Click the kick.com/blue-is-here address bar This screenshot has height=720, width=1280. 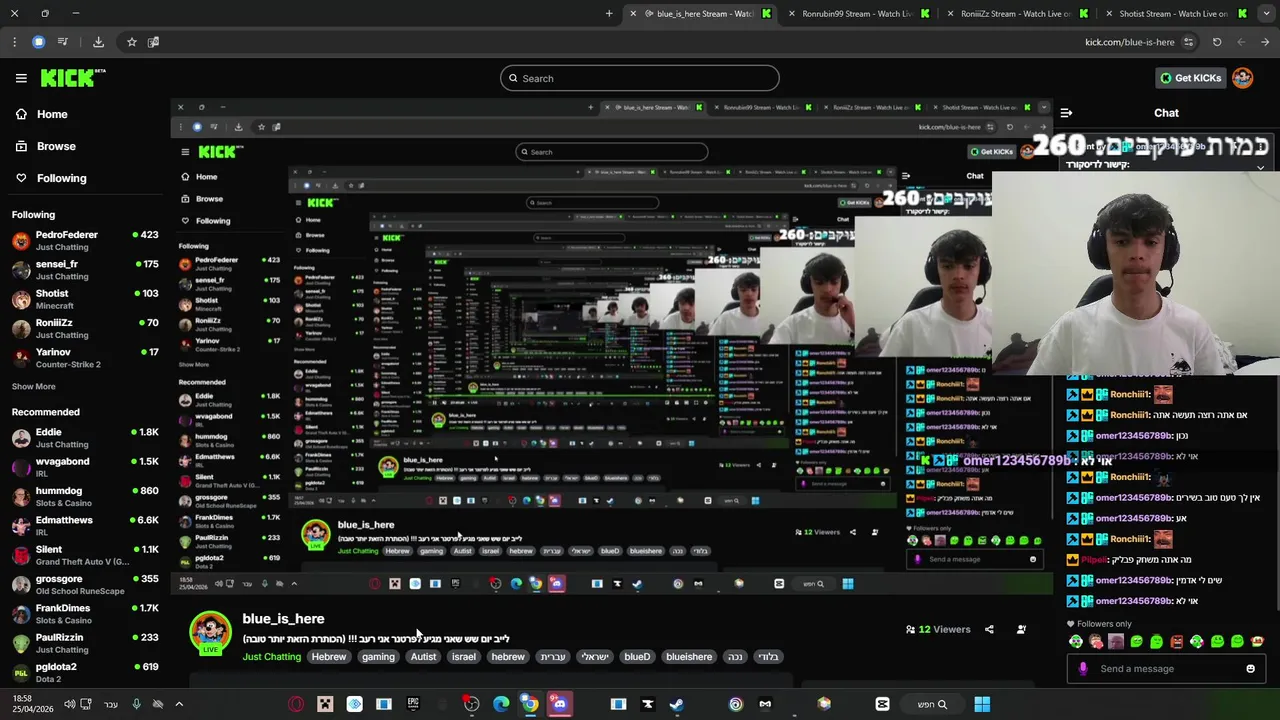coord(1129,42)
